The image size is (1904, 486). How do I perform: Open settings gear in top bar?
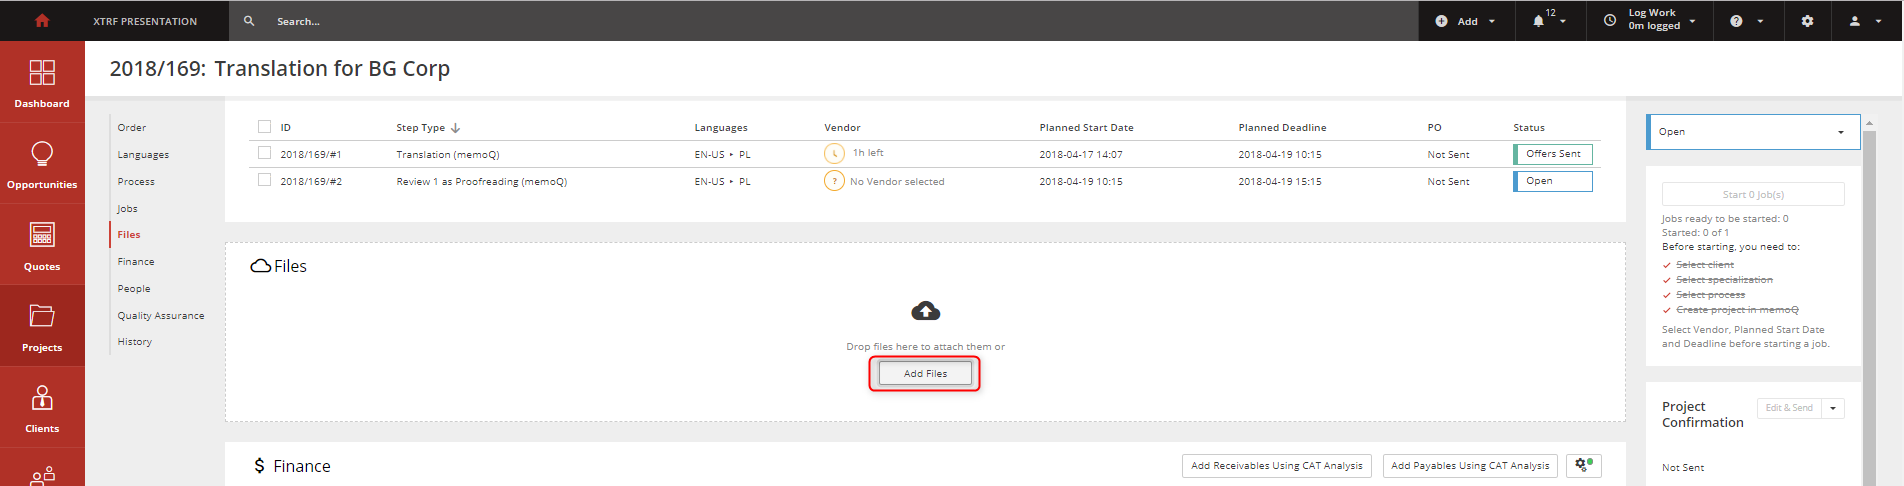click(x=1807, y=21)
